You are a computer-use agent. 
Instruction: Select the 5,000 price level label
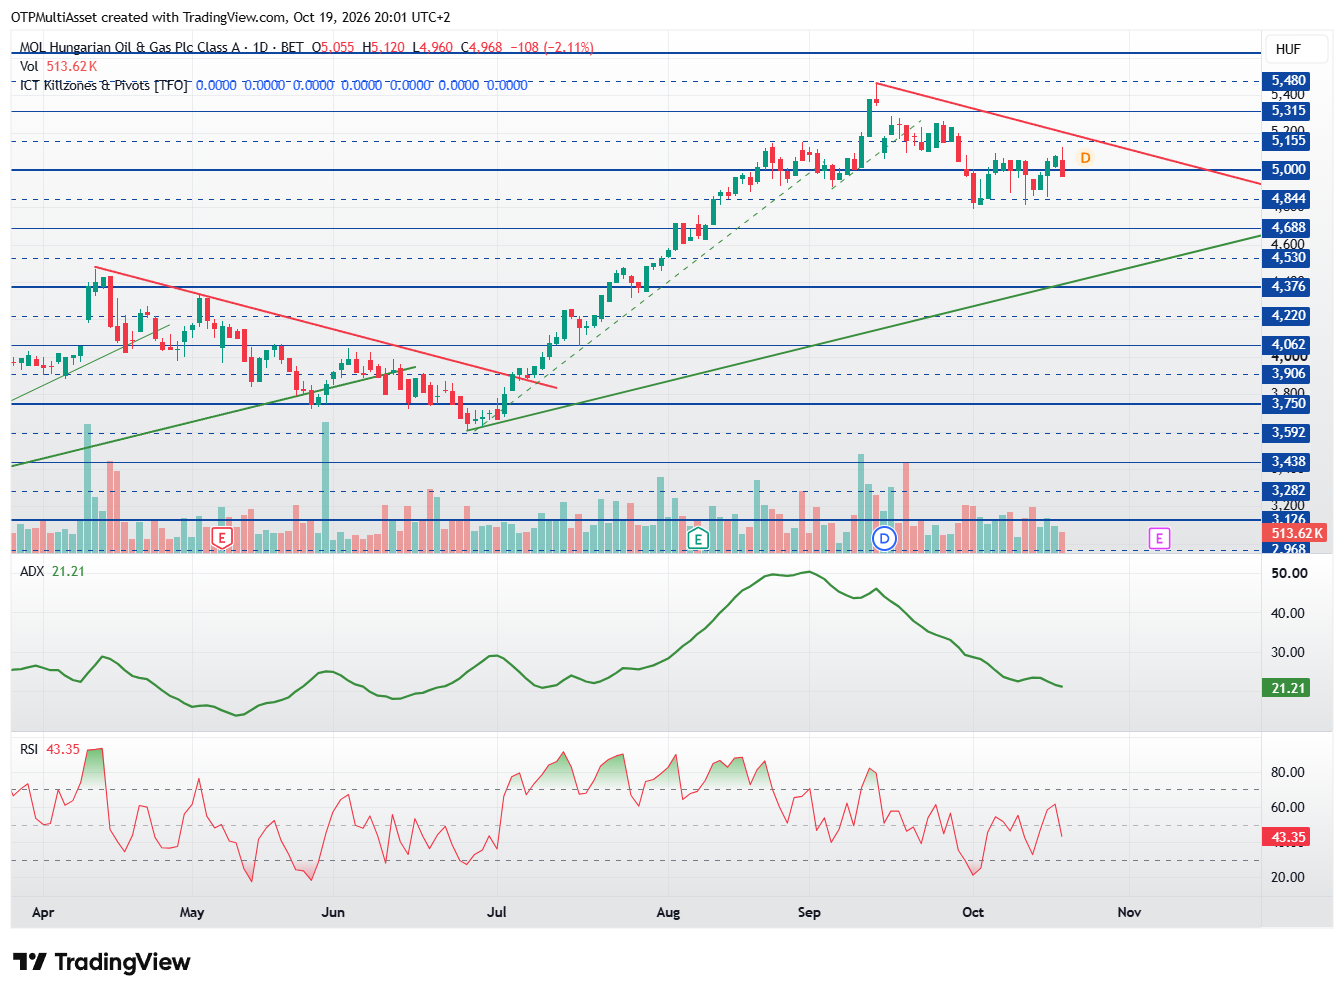1288,170
